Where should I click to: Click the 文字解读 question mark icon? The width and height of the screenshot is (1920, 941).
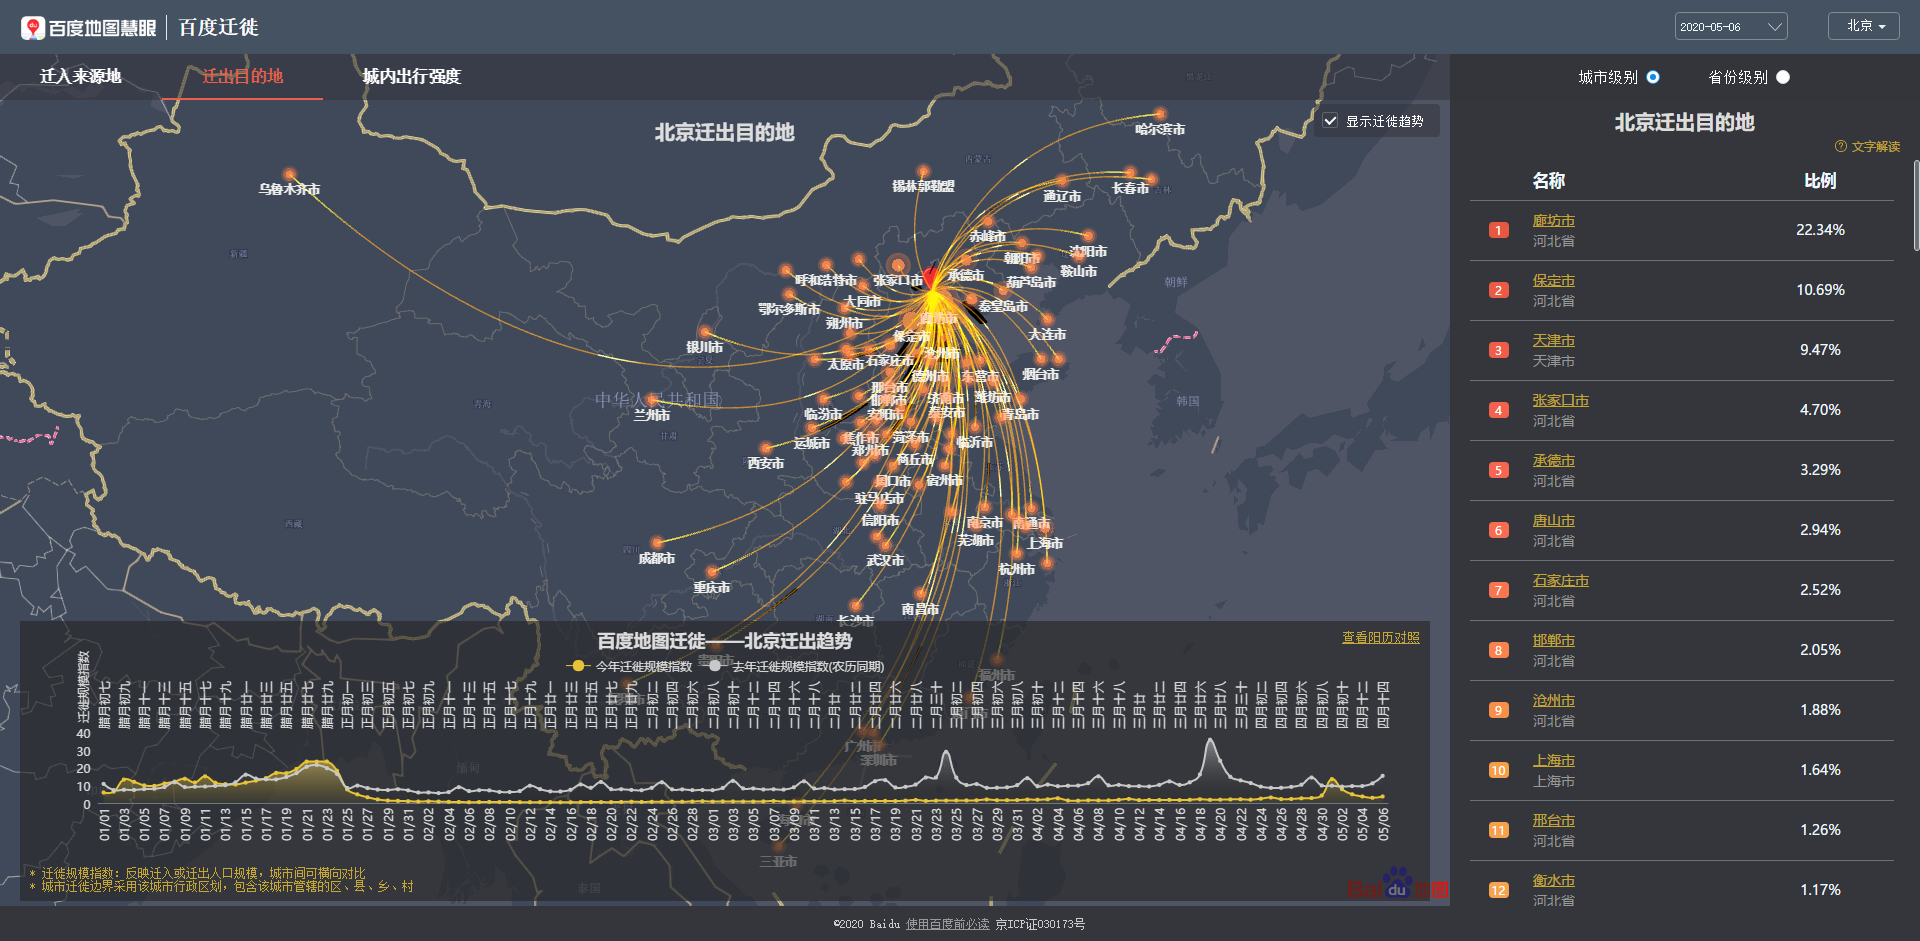[x=1841, y=146]
